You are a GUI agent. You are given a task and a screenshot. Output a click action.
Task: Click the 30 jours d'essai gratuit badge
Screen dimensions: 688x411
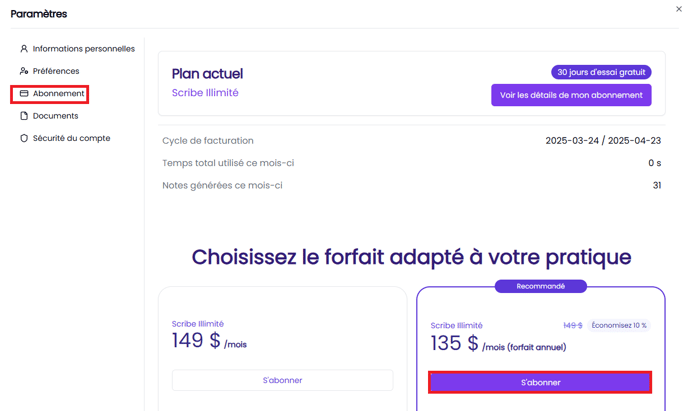[x=601, y=72]
